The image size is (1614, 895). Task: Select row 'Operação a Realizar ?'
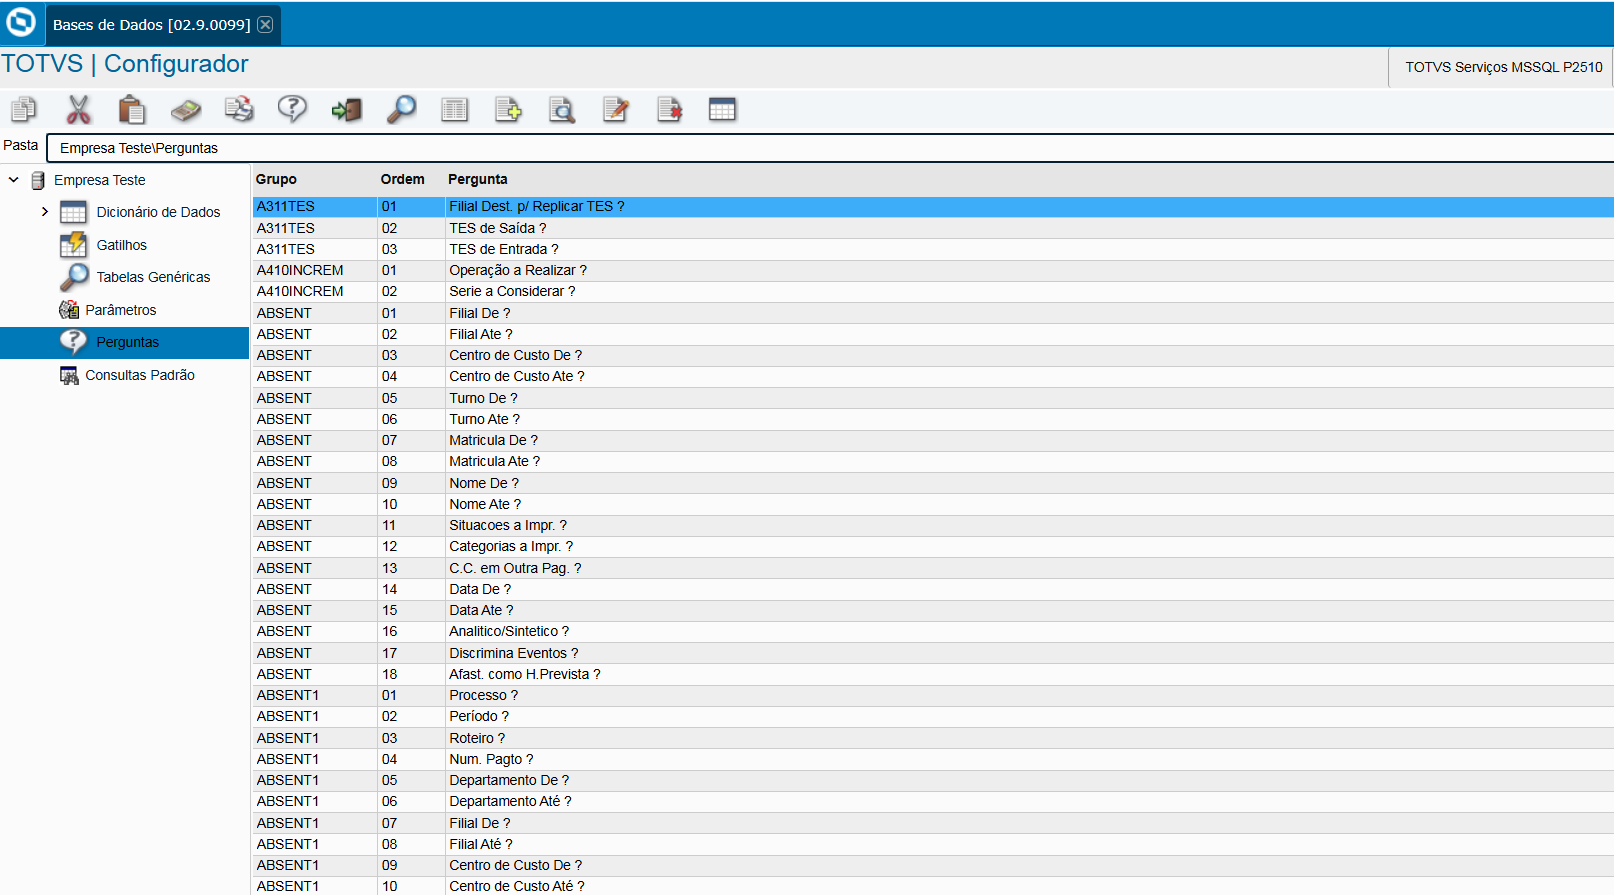click(932, 270)
